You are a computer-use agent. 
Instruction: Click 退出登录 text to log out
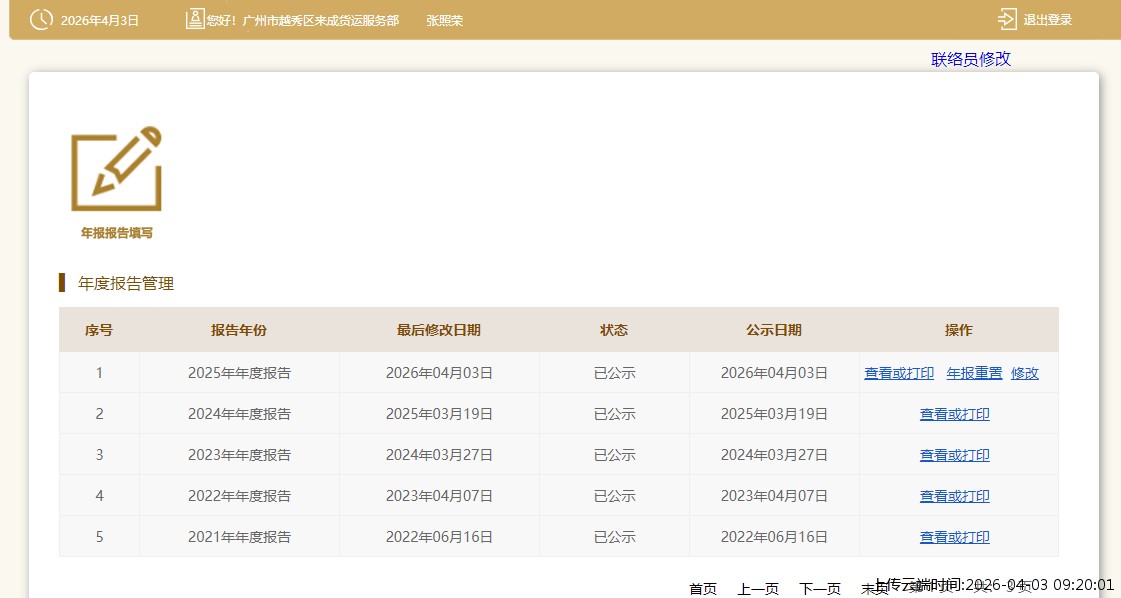pyautogui.click(x=1047, y=20)
